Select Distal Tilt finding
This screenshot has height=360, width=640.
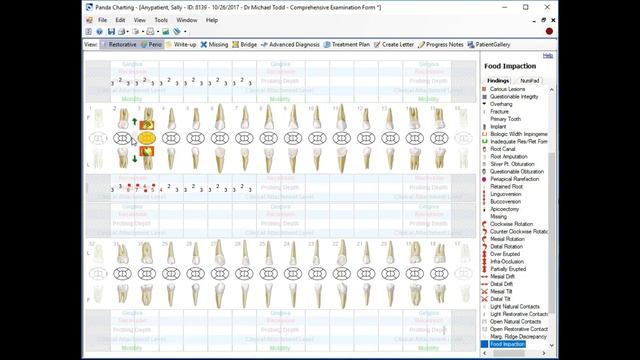[x=500, y=299]
